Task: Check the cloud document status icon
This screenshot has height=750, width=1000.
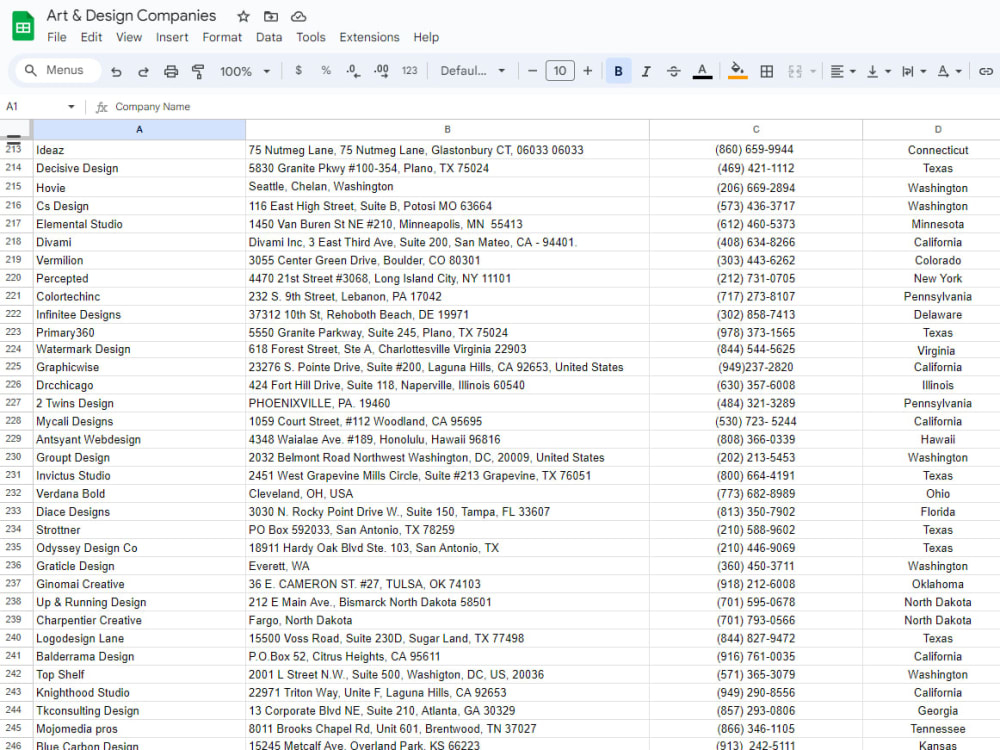Action: pyautogui.click(x=298, y=17)
